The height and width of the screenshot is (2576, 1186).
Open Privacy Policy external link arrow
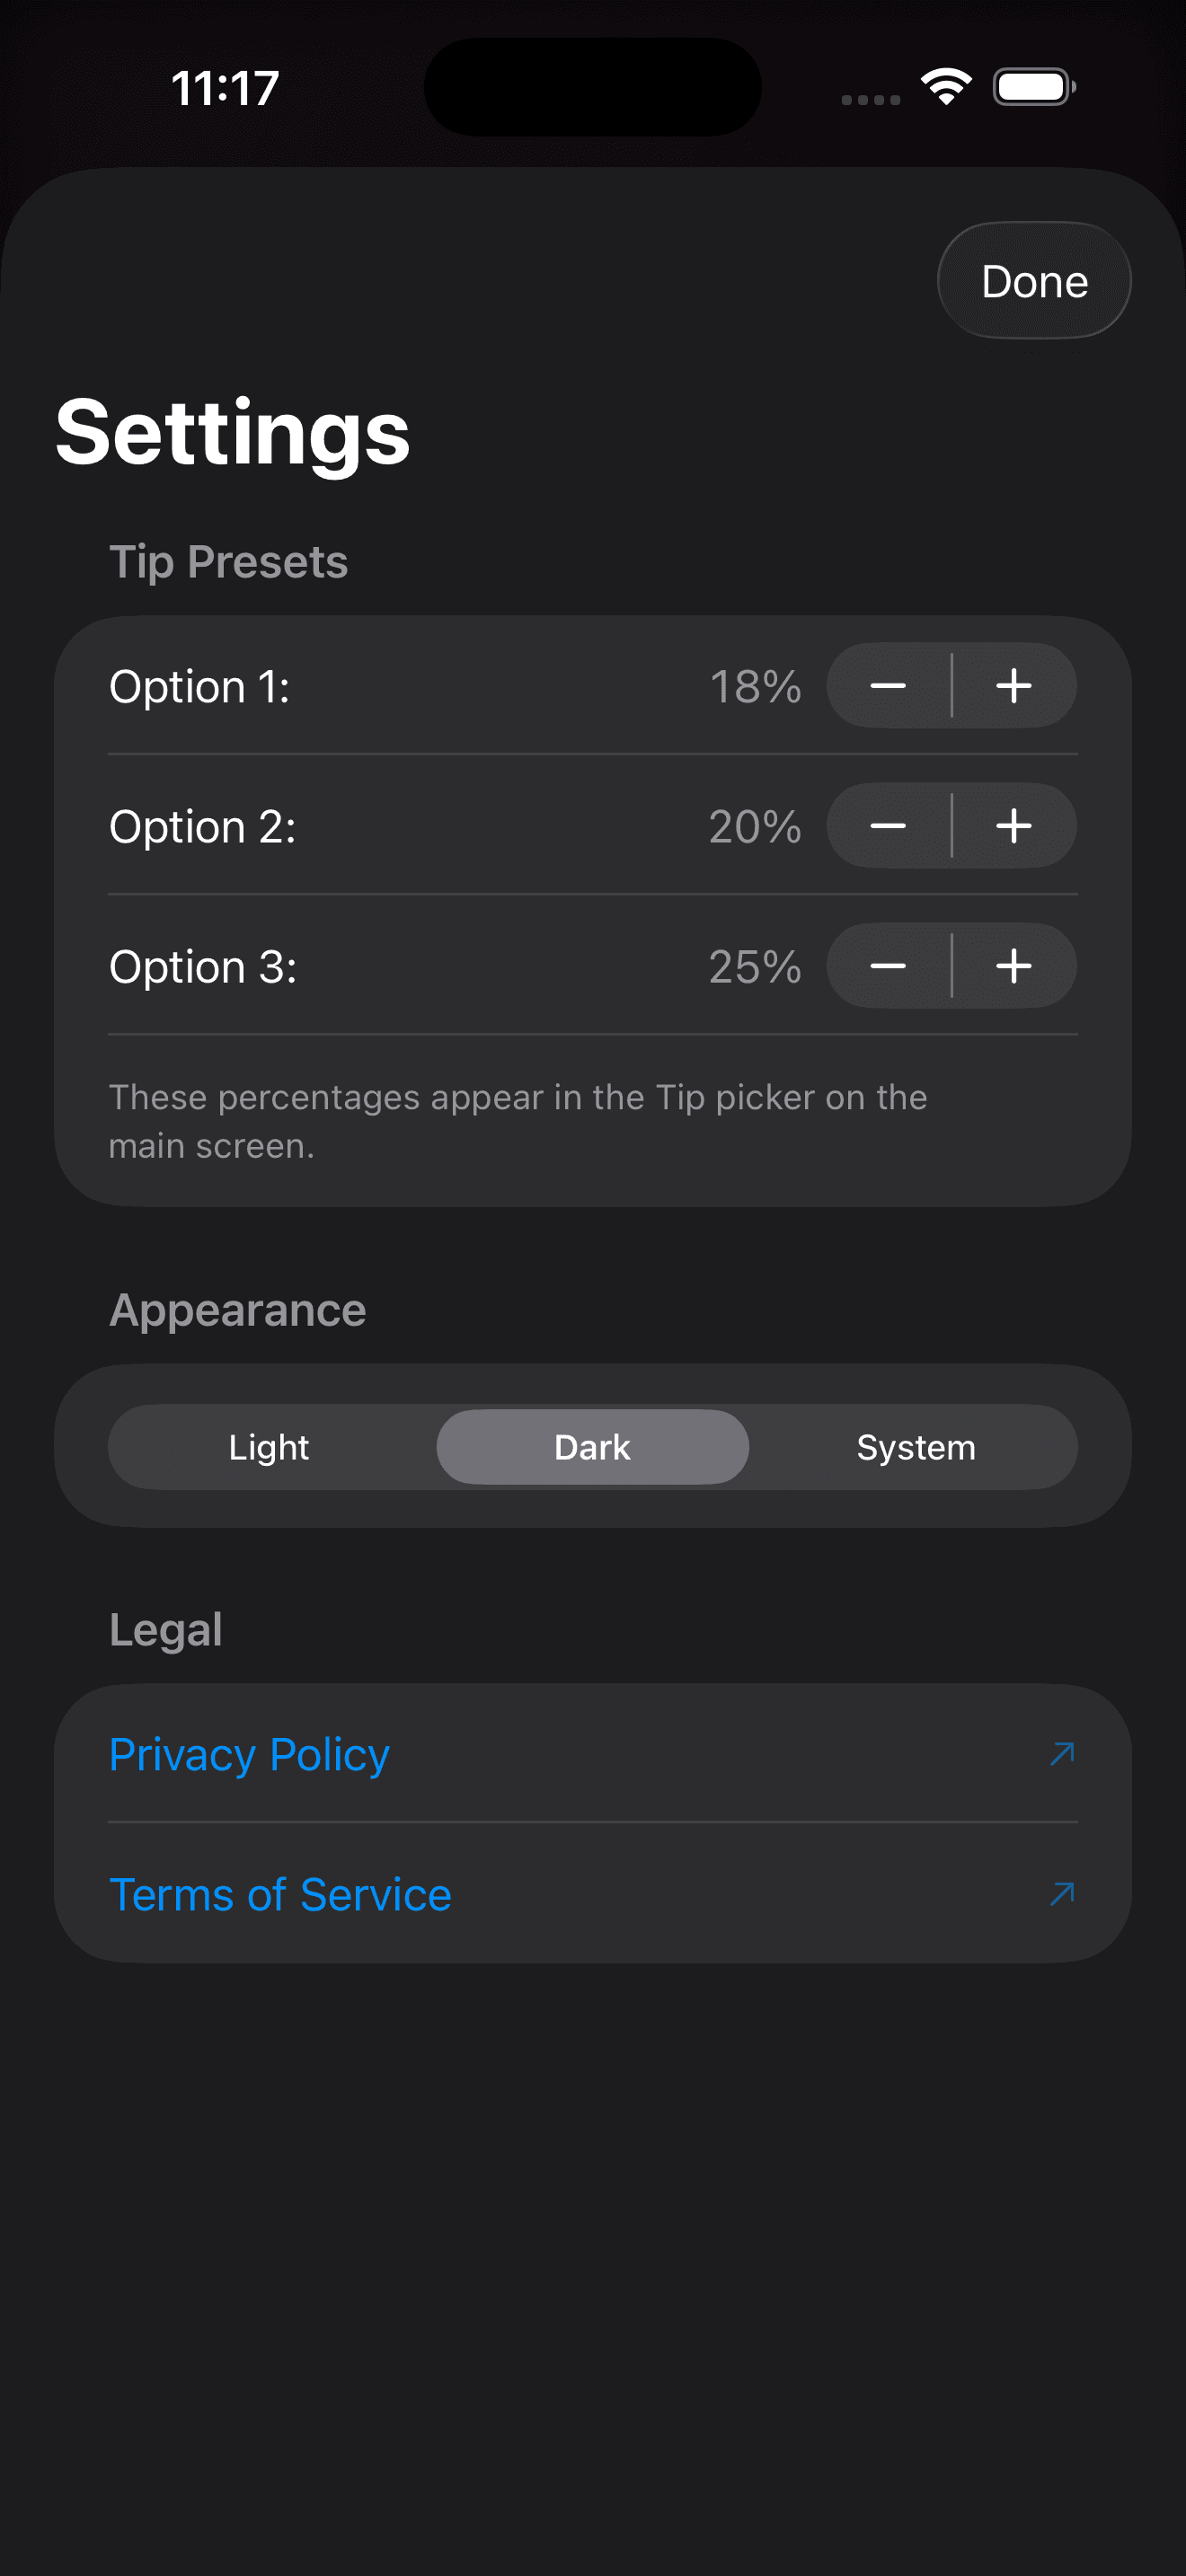point(1063,1753)
